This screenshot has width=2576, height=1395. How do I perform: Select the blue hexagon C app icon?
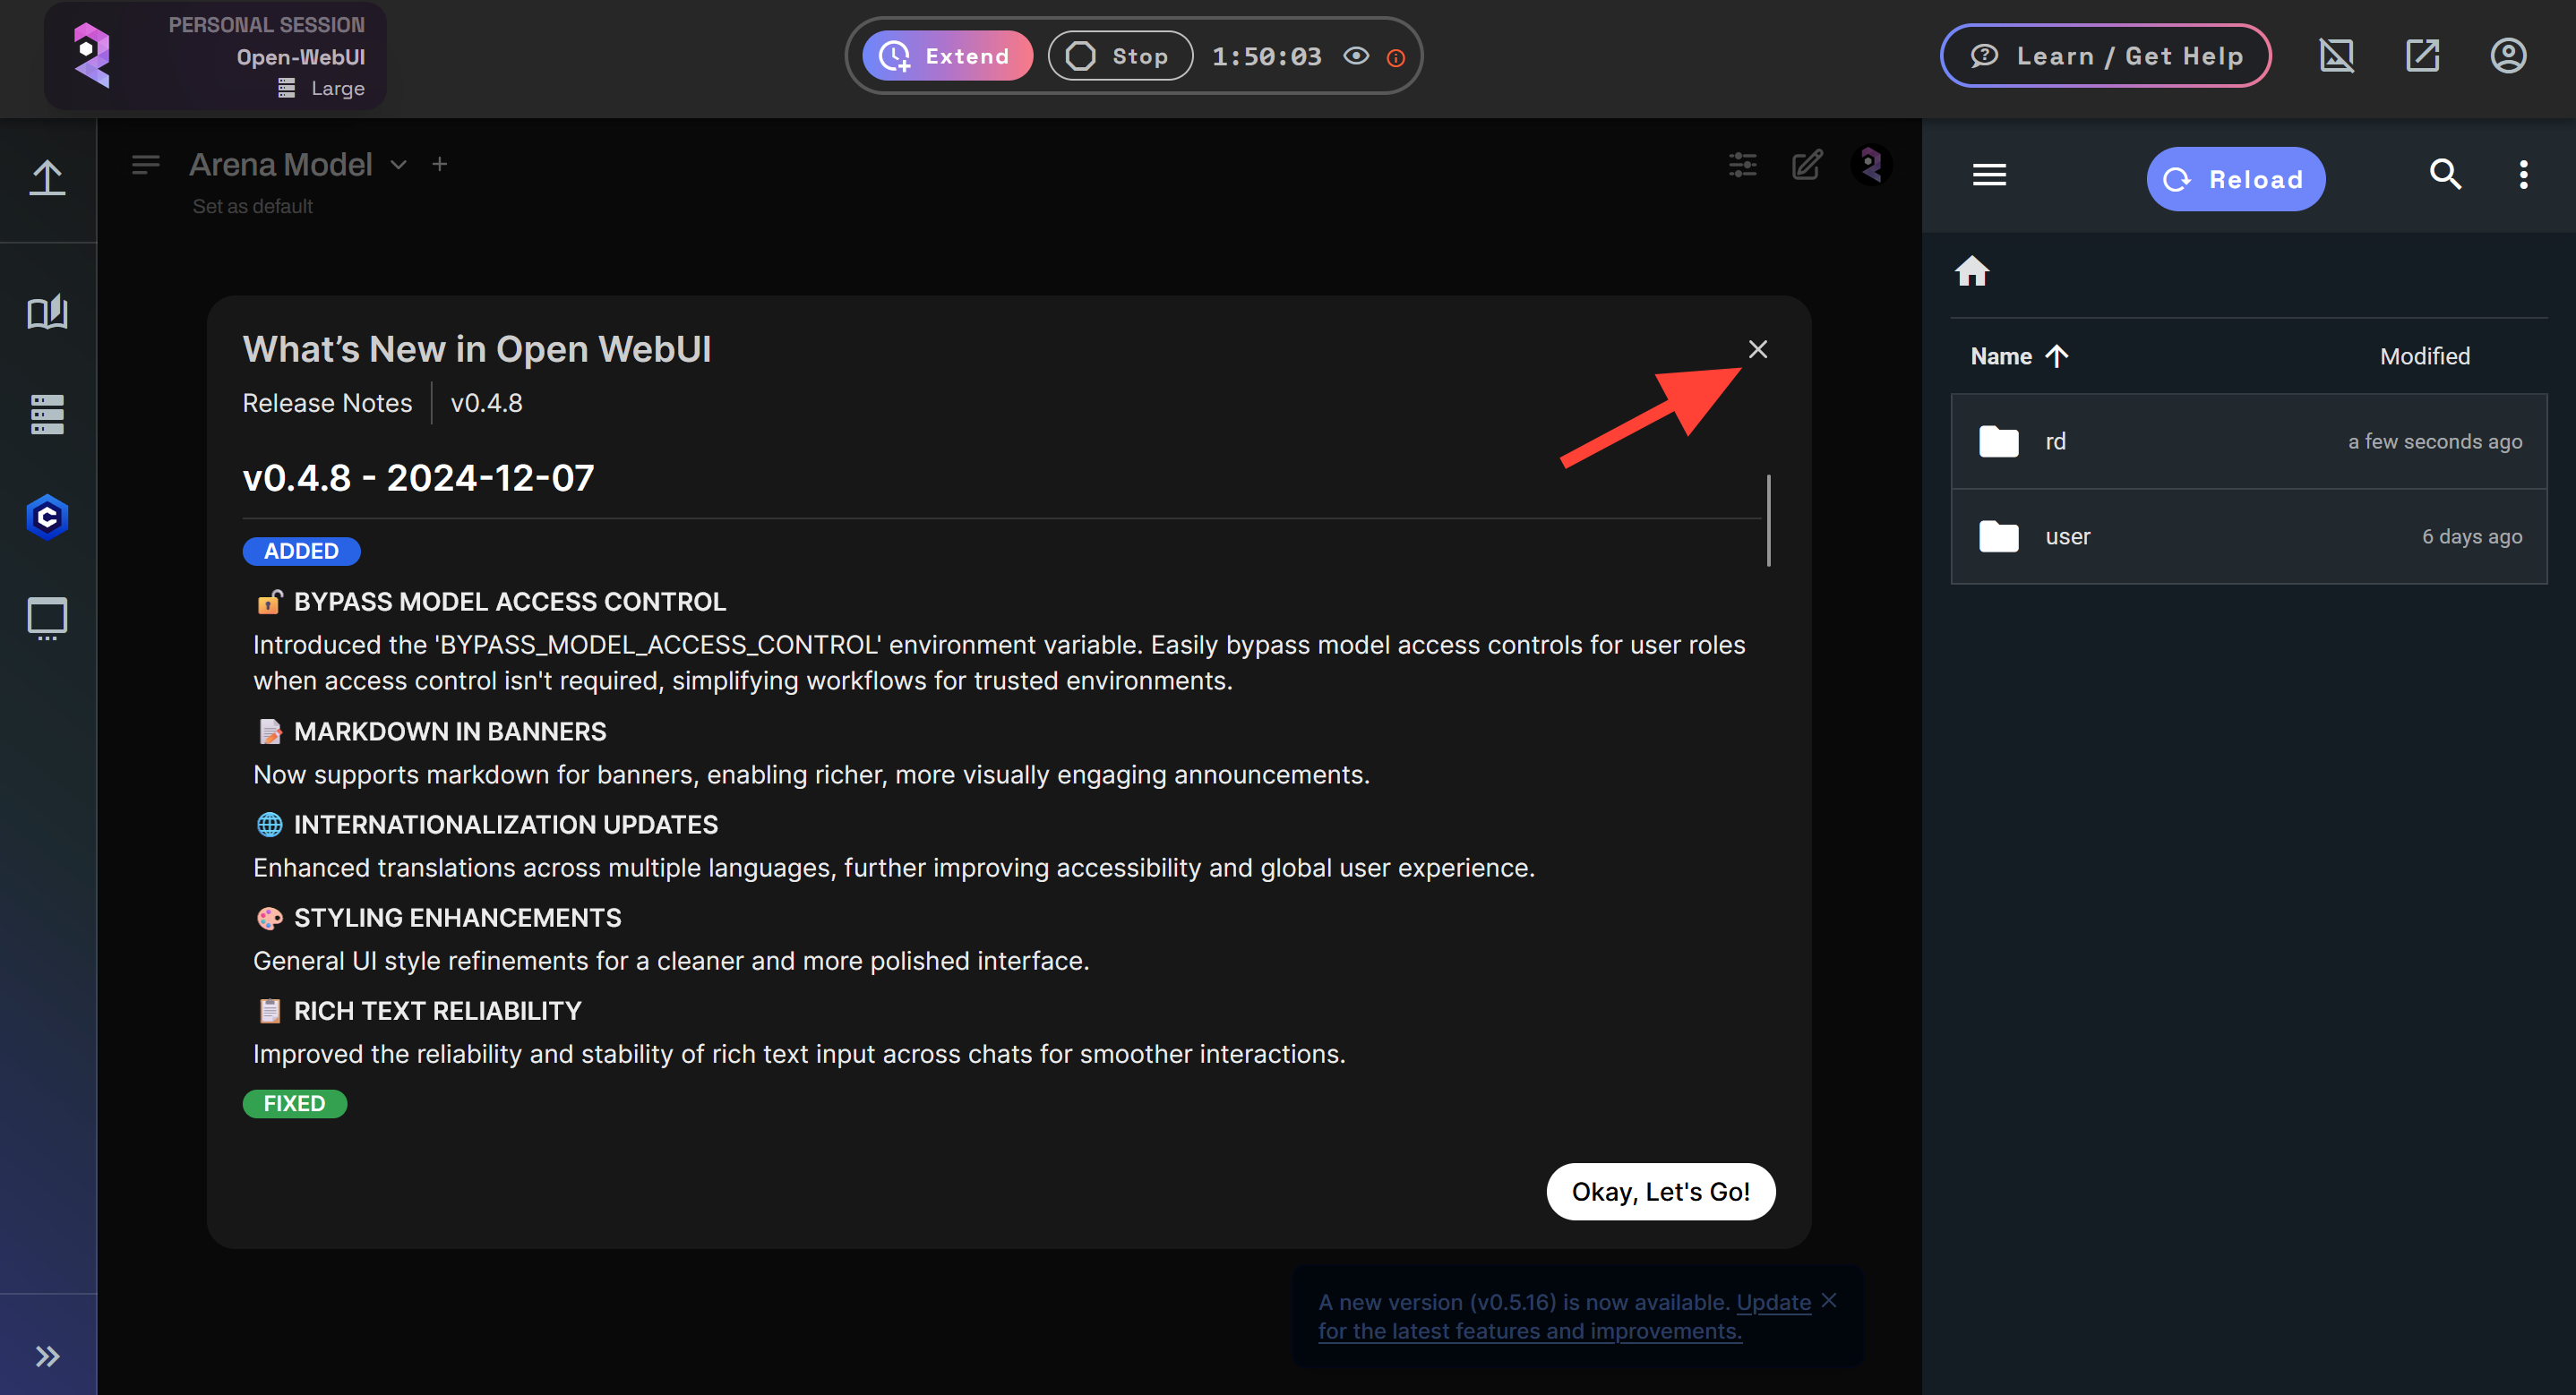point(47,517)
